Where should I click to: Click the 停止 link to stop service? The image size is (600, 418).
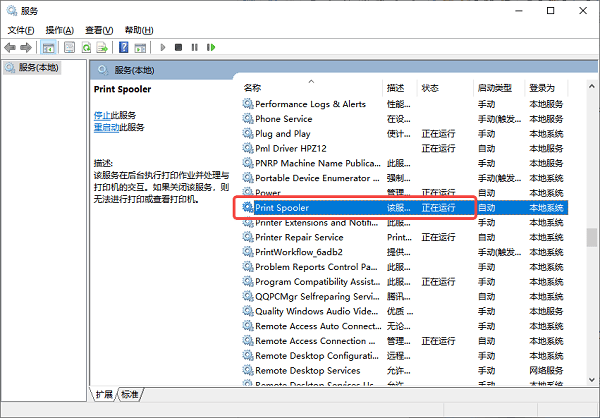pos(102,116)
